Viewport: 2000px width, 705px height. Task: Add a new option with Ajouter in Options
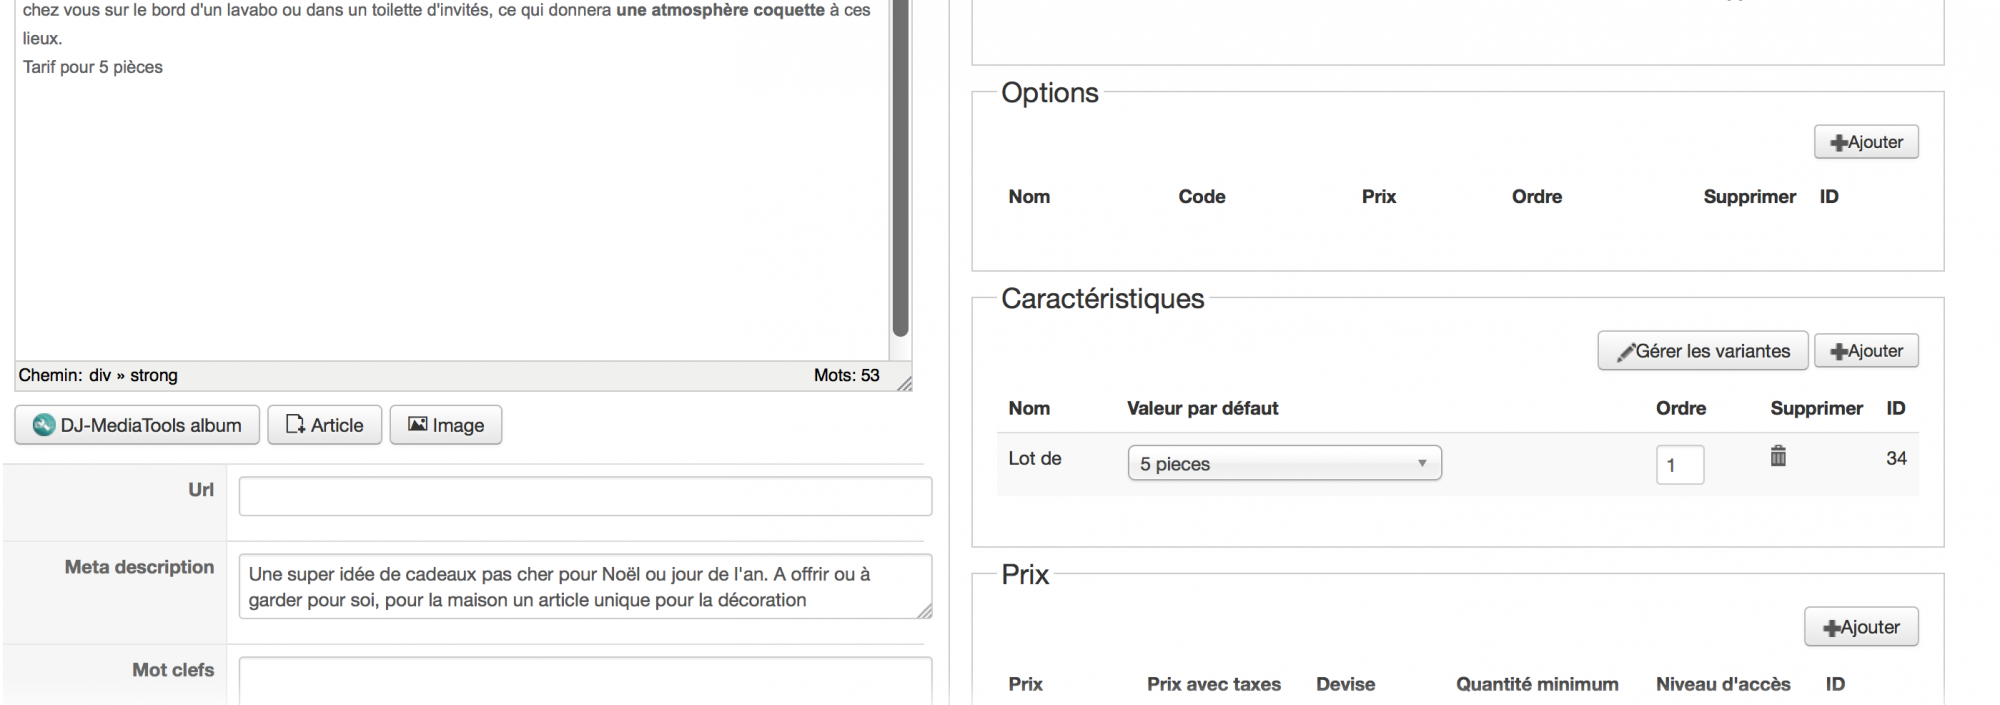tap(1866, 142)
